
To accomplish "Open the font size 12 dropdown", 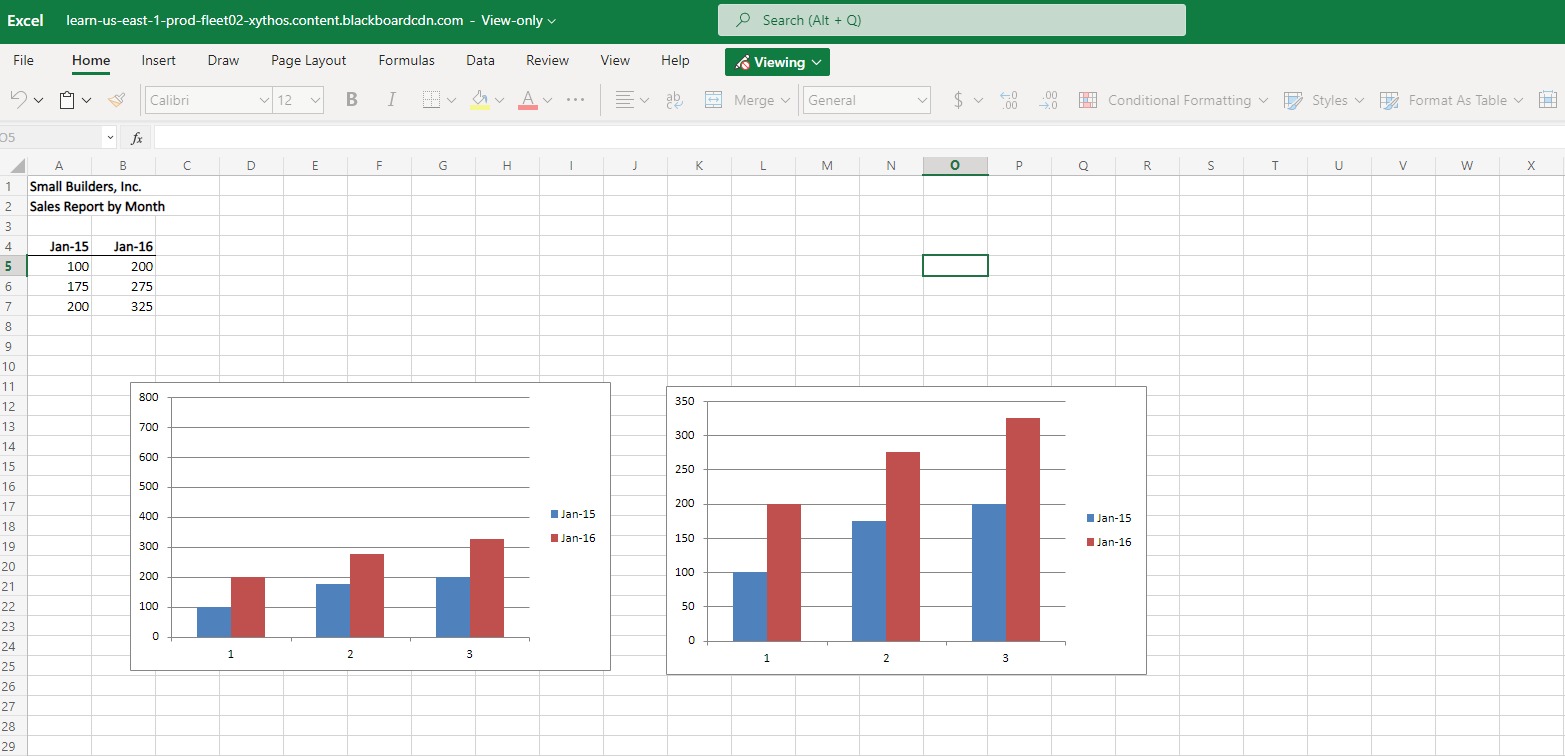I will pyautogui.click(x=316, y=100).
